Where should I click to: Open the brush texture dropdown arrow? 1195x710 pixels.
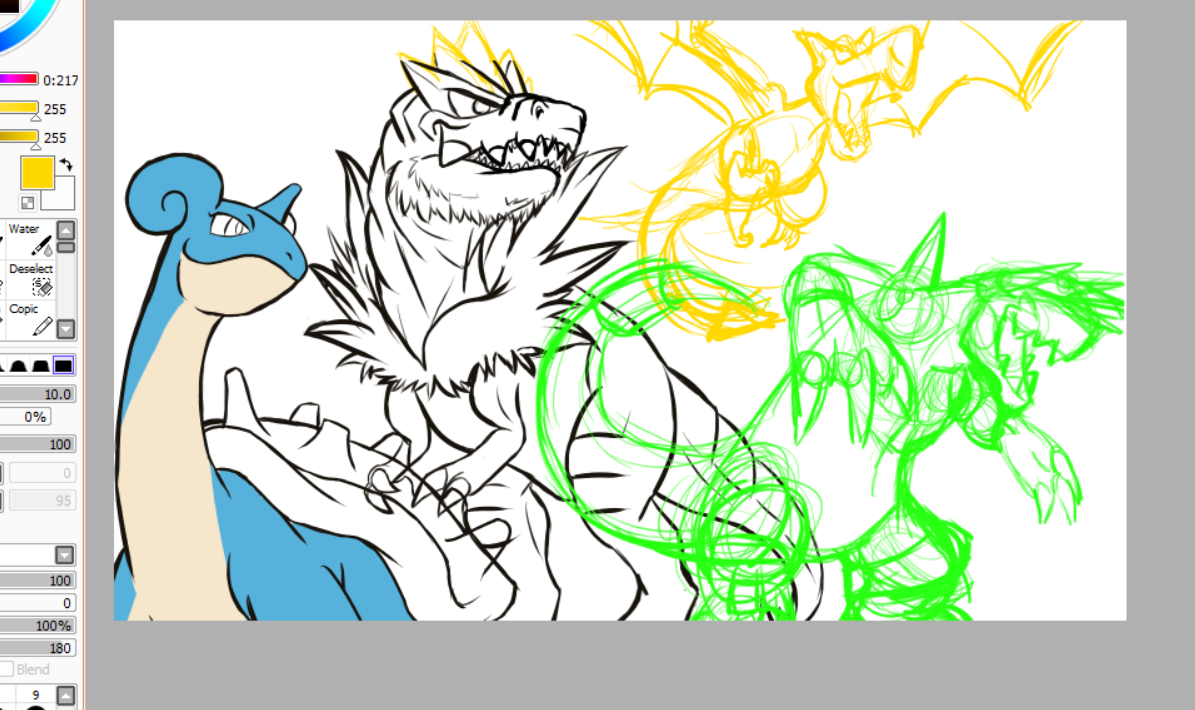click(x=65, y=555)
